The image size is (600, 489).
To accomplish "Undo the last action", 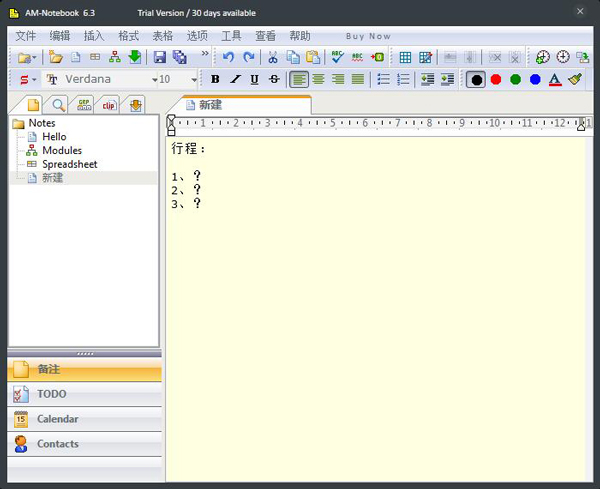I will (x=228, y=57).
